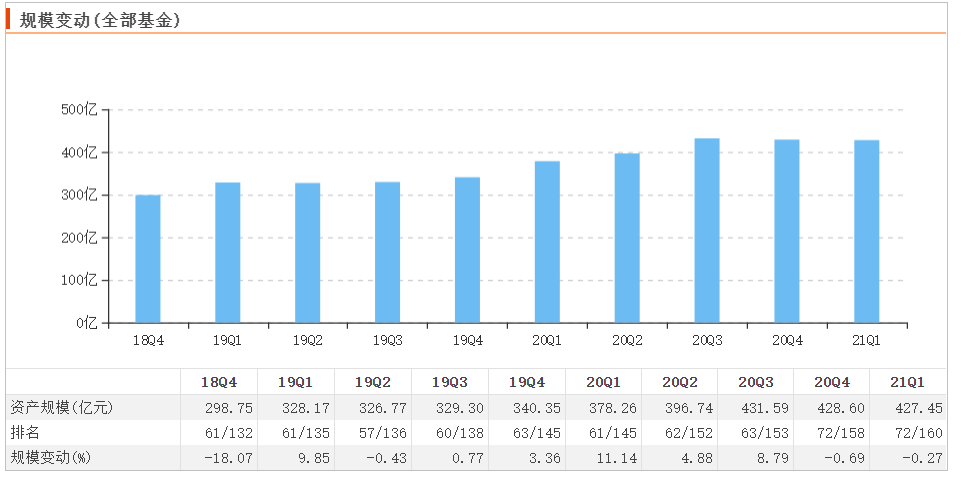This screenshot has height=477, width=962.
Task: Click change value -0.27
Action: tap(924, 459)
